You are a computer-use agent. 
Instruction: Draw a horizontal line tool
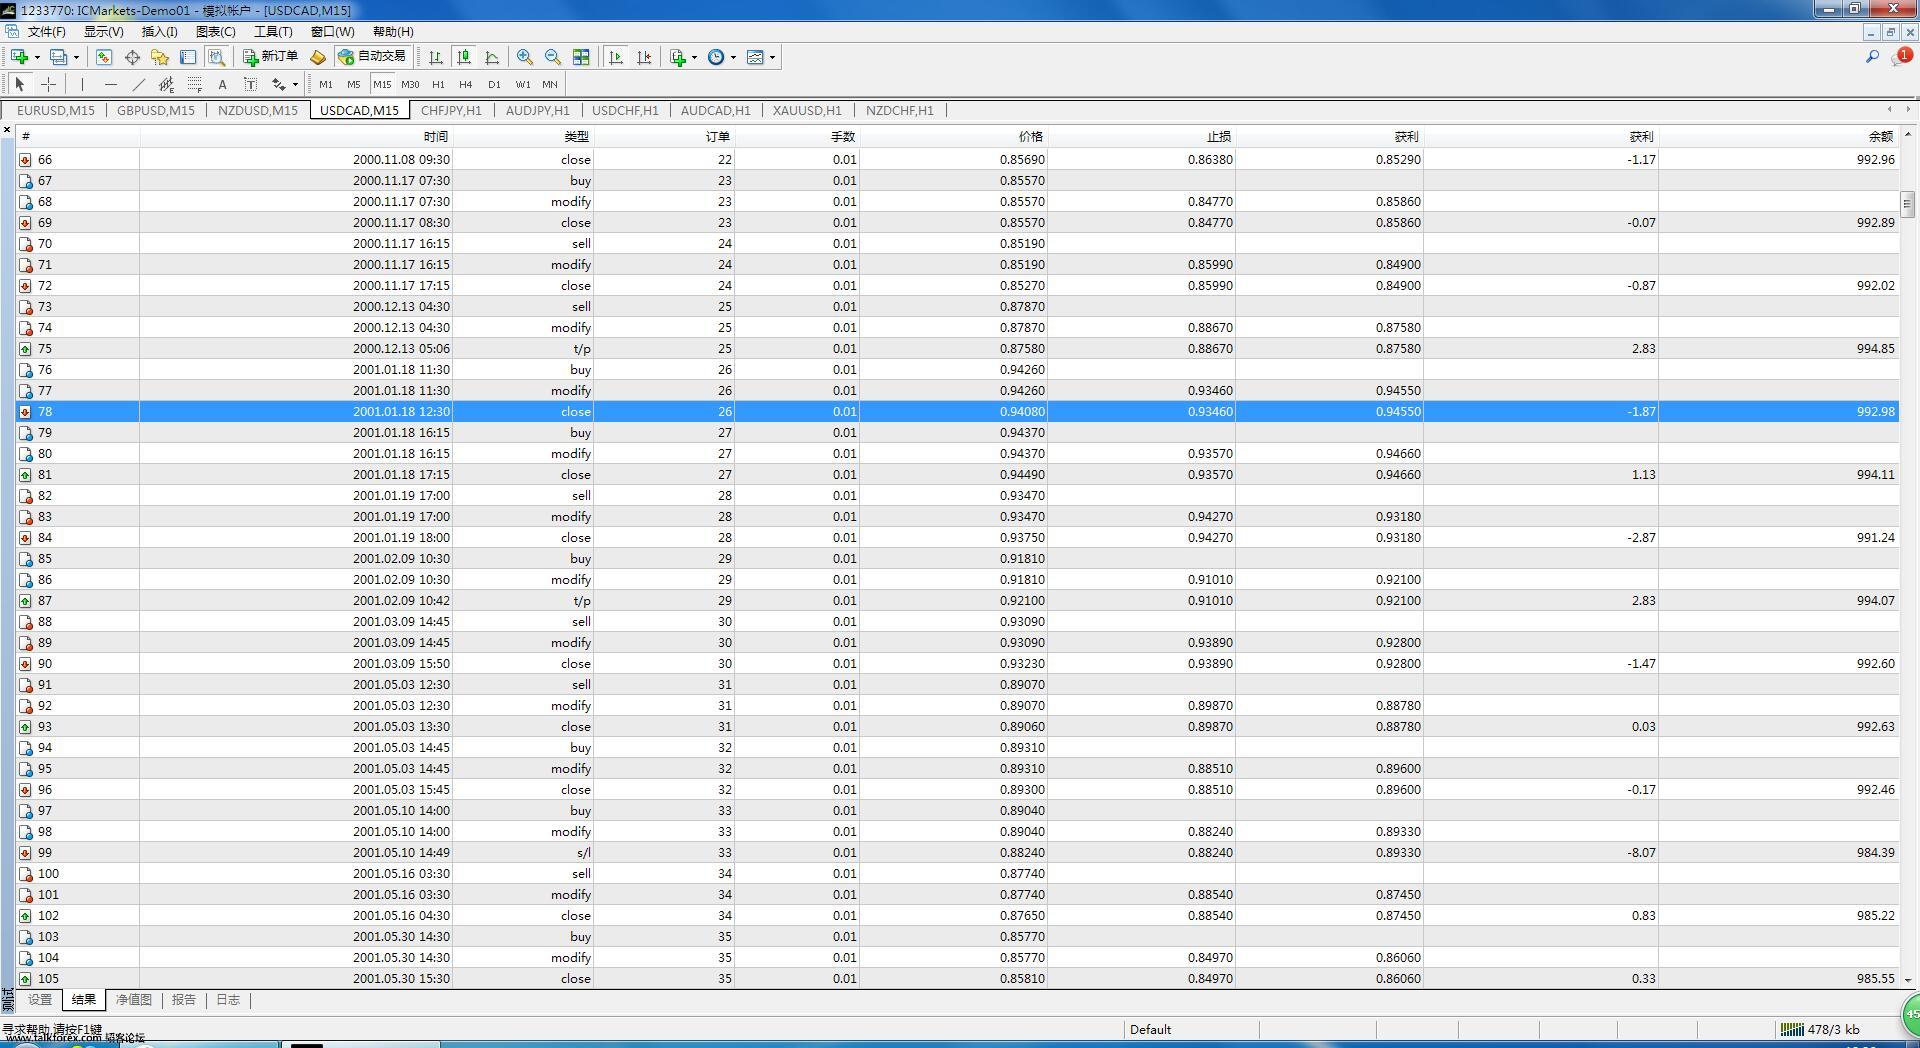[x=110, y=84]
